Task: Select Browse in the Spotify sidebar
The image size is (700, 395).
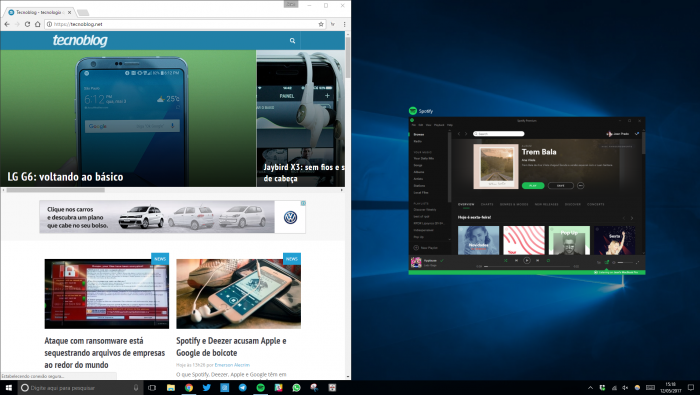Action: click(419, 134)
